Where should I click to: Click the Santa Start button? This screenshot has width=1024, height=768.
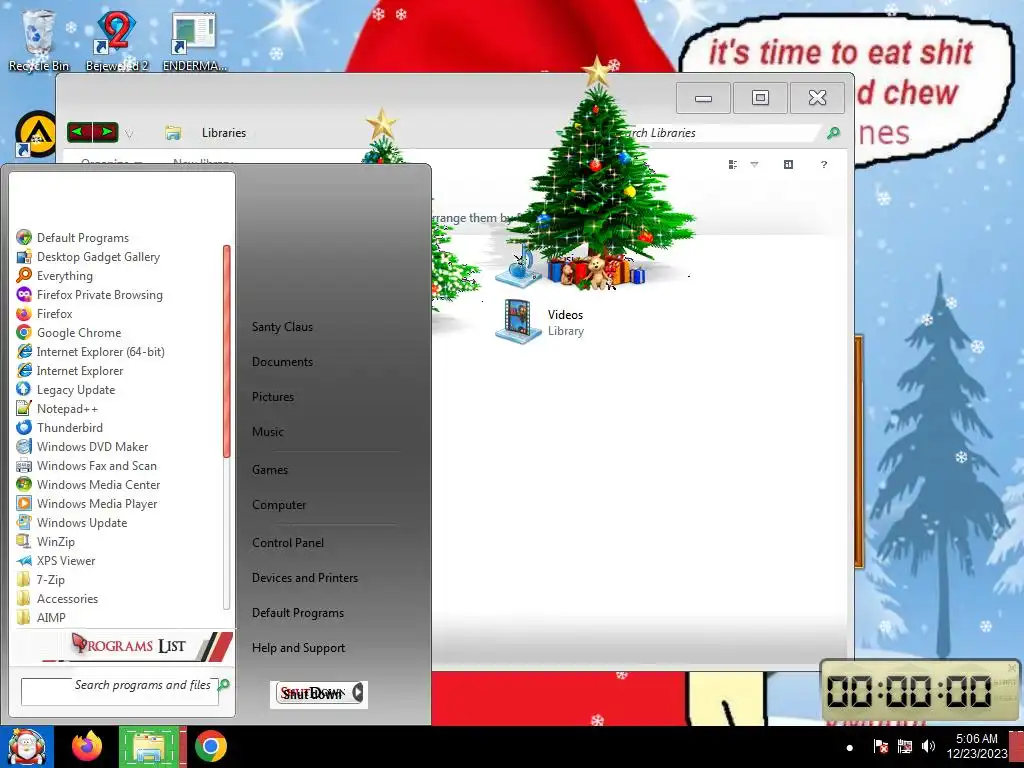(27, 746)
